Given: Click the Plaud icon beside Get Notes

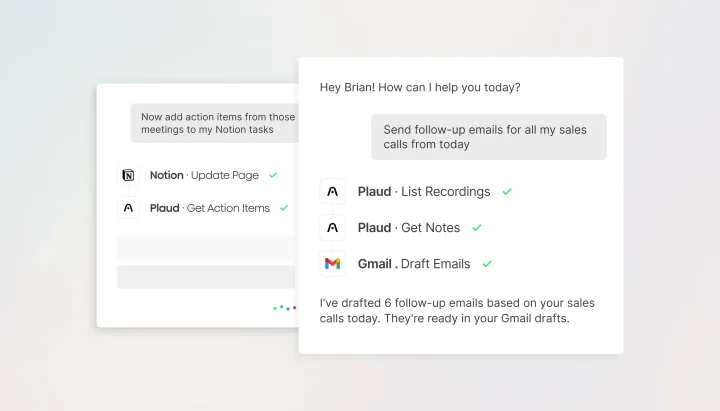Looking at the screenshot, I should [x=332, y=228].
